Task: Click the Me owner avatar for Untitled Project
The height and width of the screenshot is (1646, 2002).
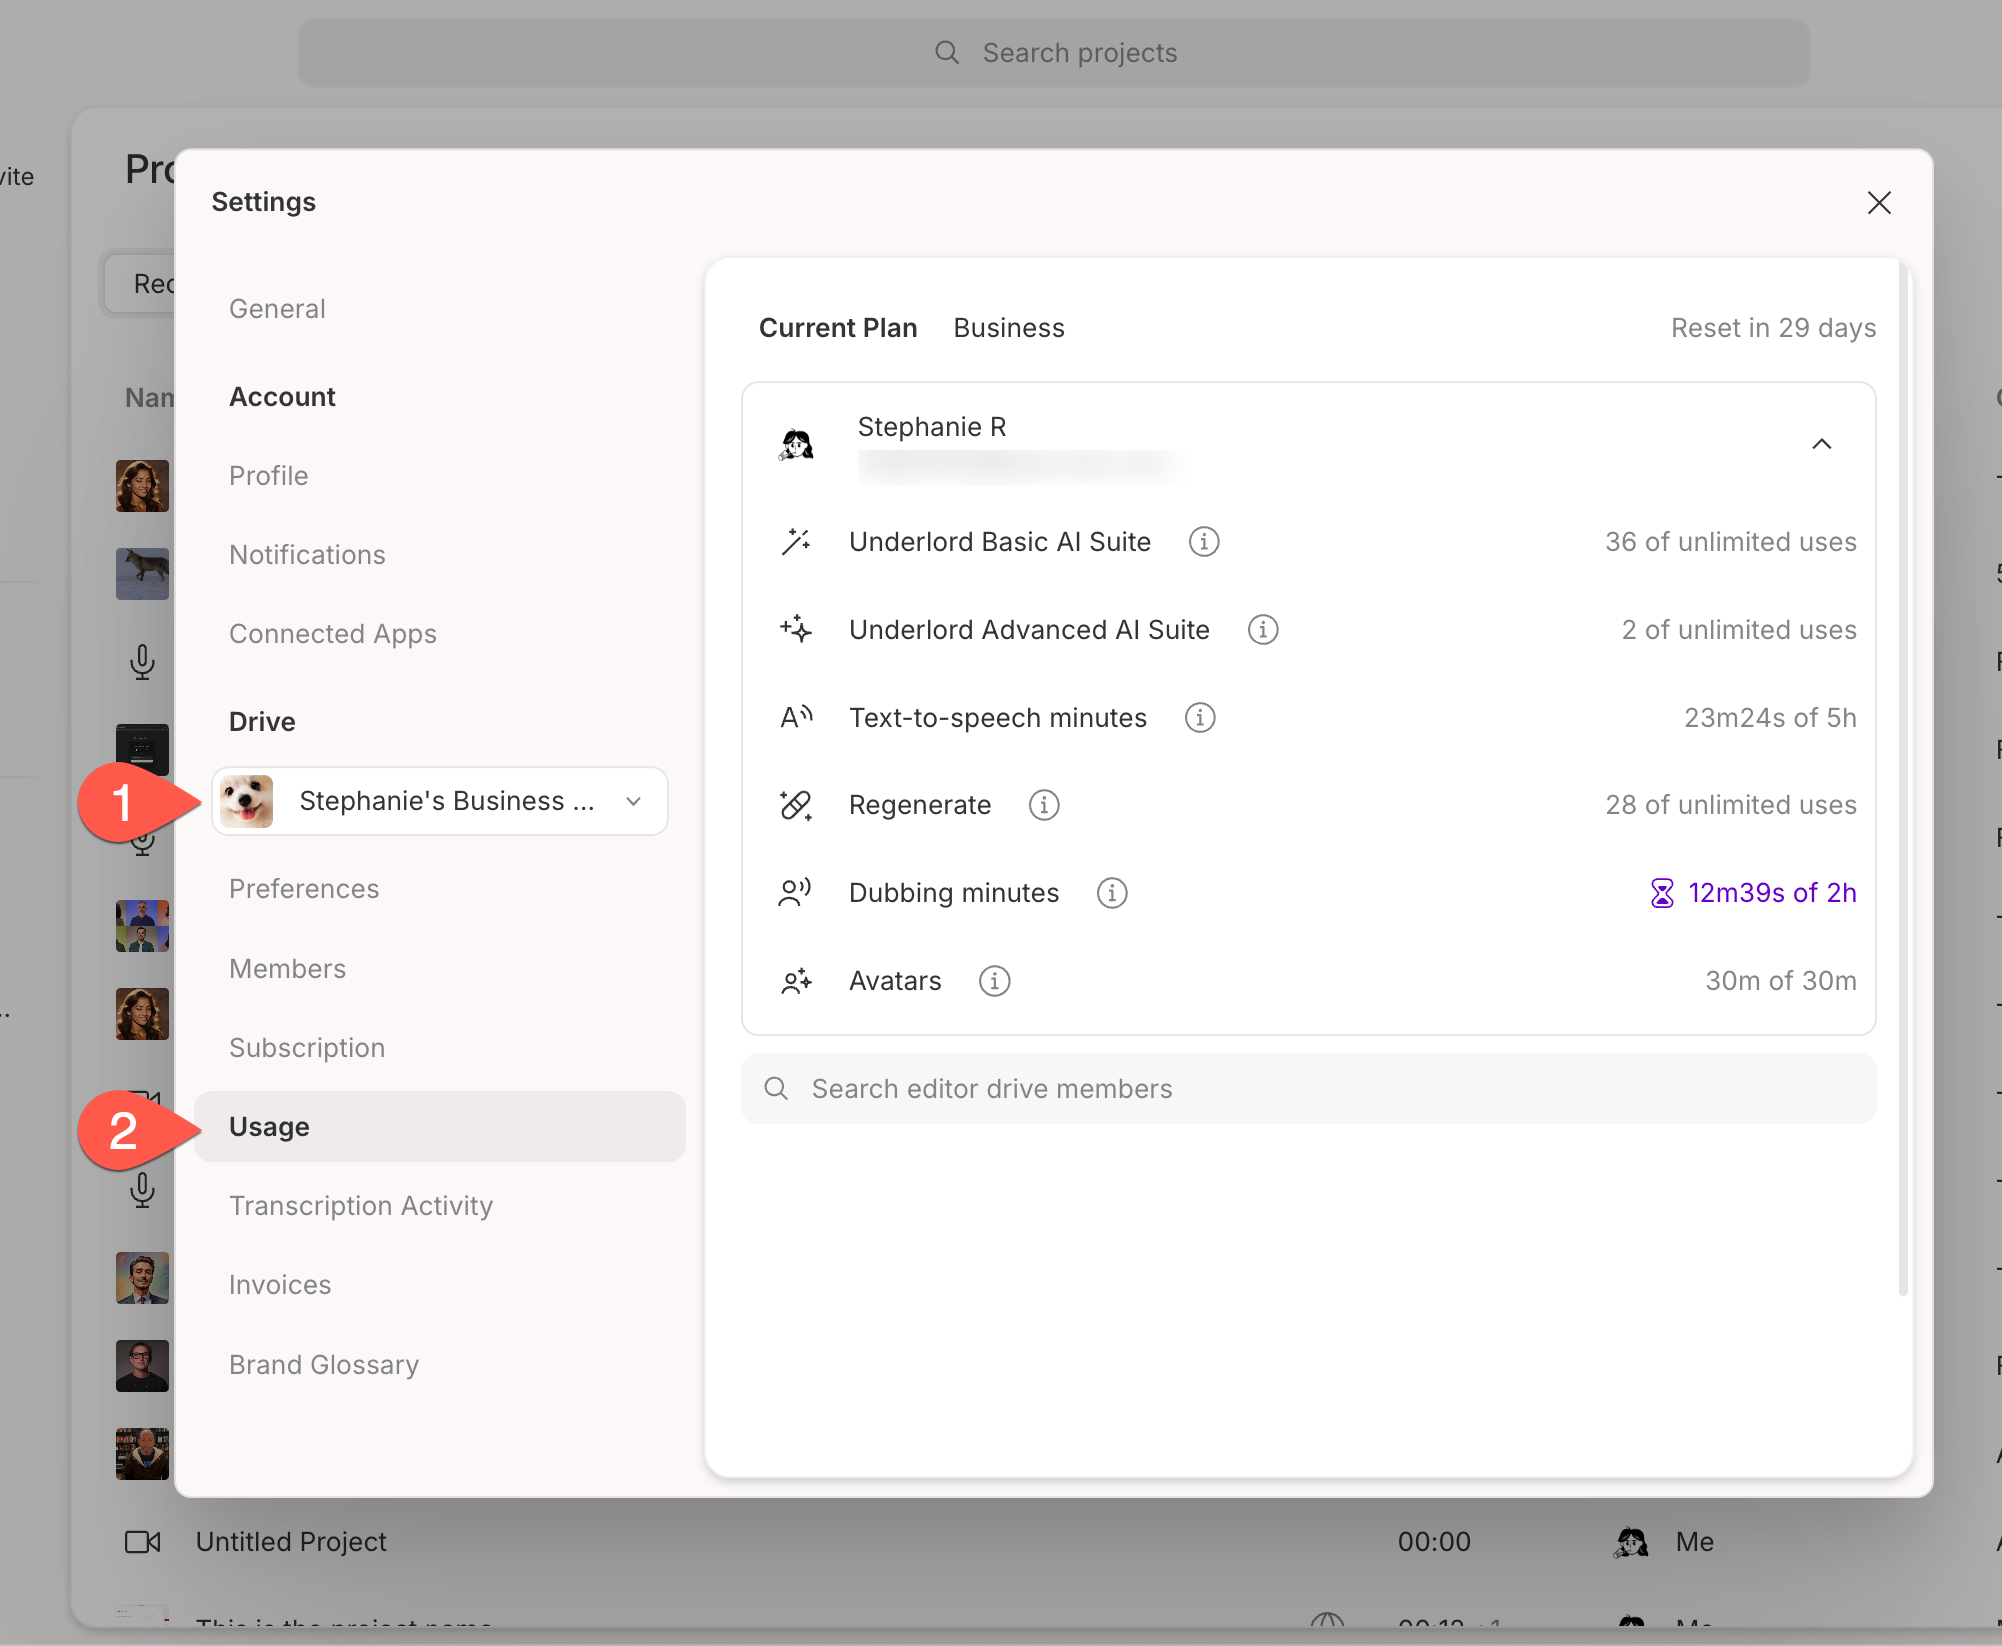Action: 1631,1542
